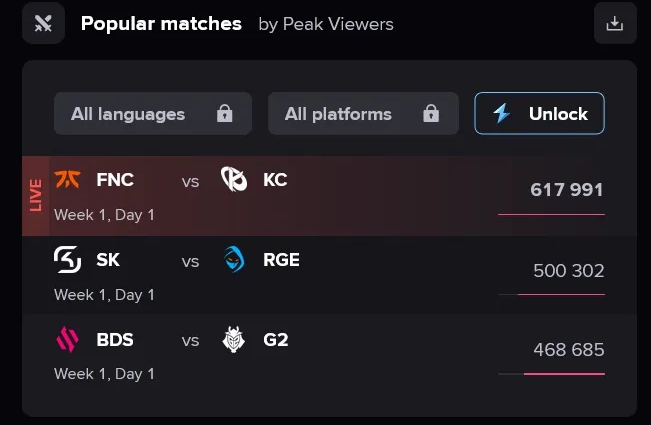Click the red LIVE badge
651x425 pixels.
click(x=36, y=196)
